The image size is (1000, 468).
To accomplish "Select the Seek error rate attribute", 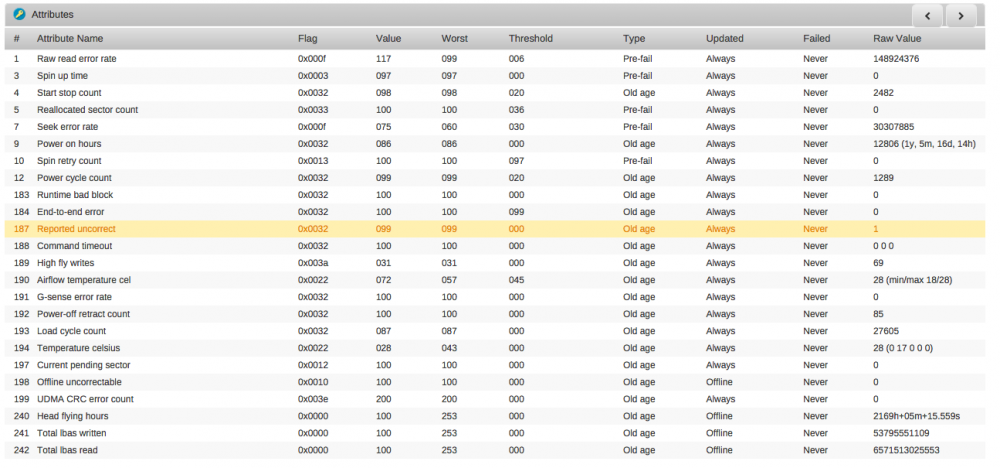I will [68, 127].
